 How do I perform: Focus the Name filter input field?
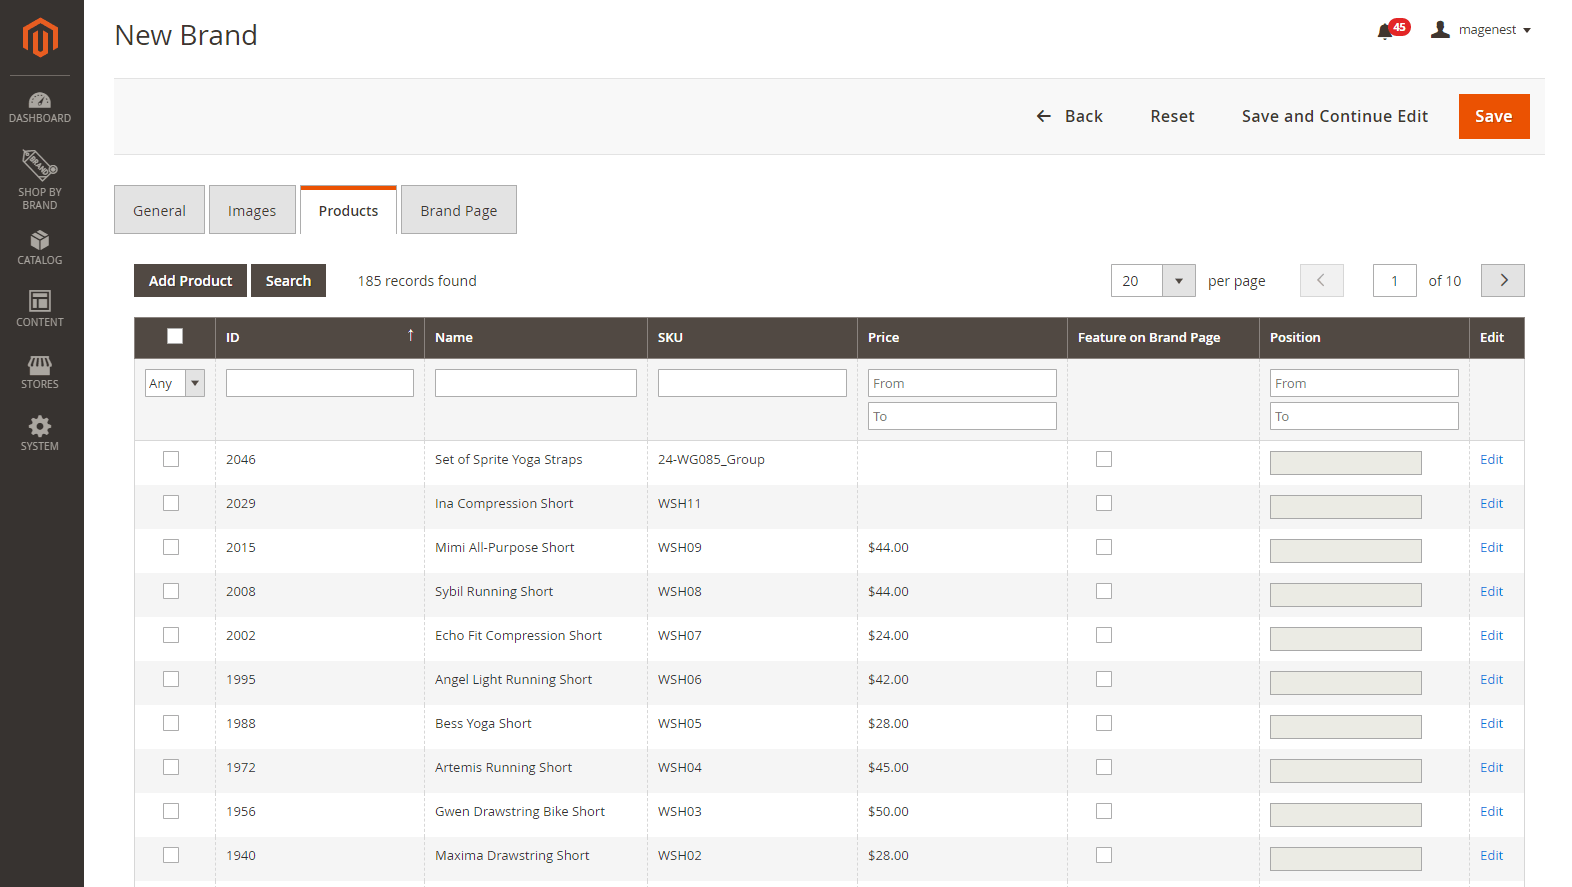pos(536,383)
